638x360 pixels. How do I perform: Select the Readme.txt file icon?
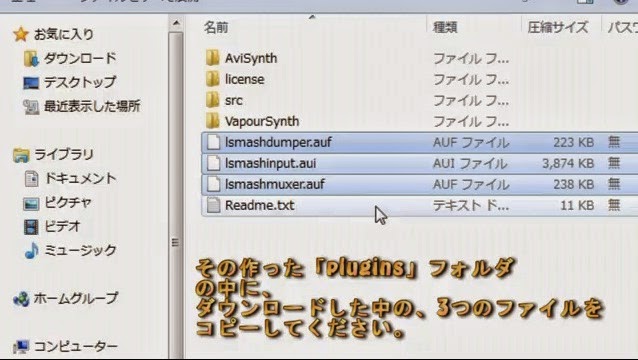[x=213, y=205]
